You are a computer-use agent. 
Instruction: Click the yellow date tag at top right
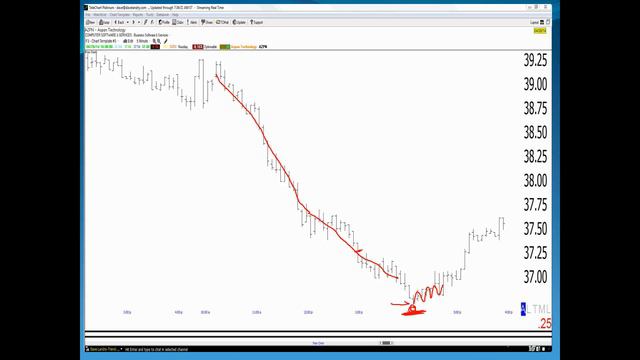(540, 31)
